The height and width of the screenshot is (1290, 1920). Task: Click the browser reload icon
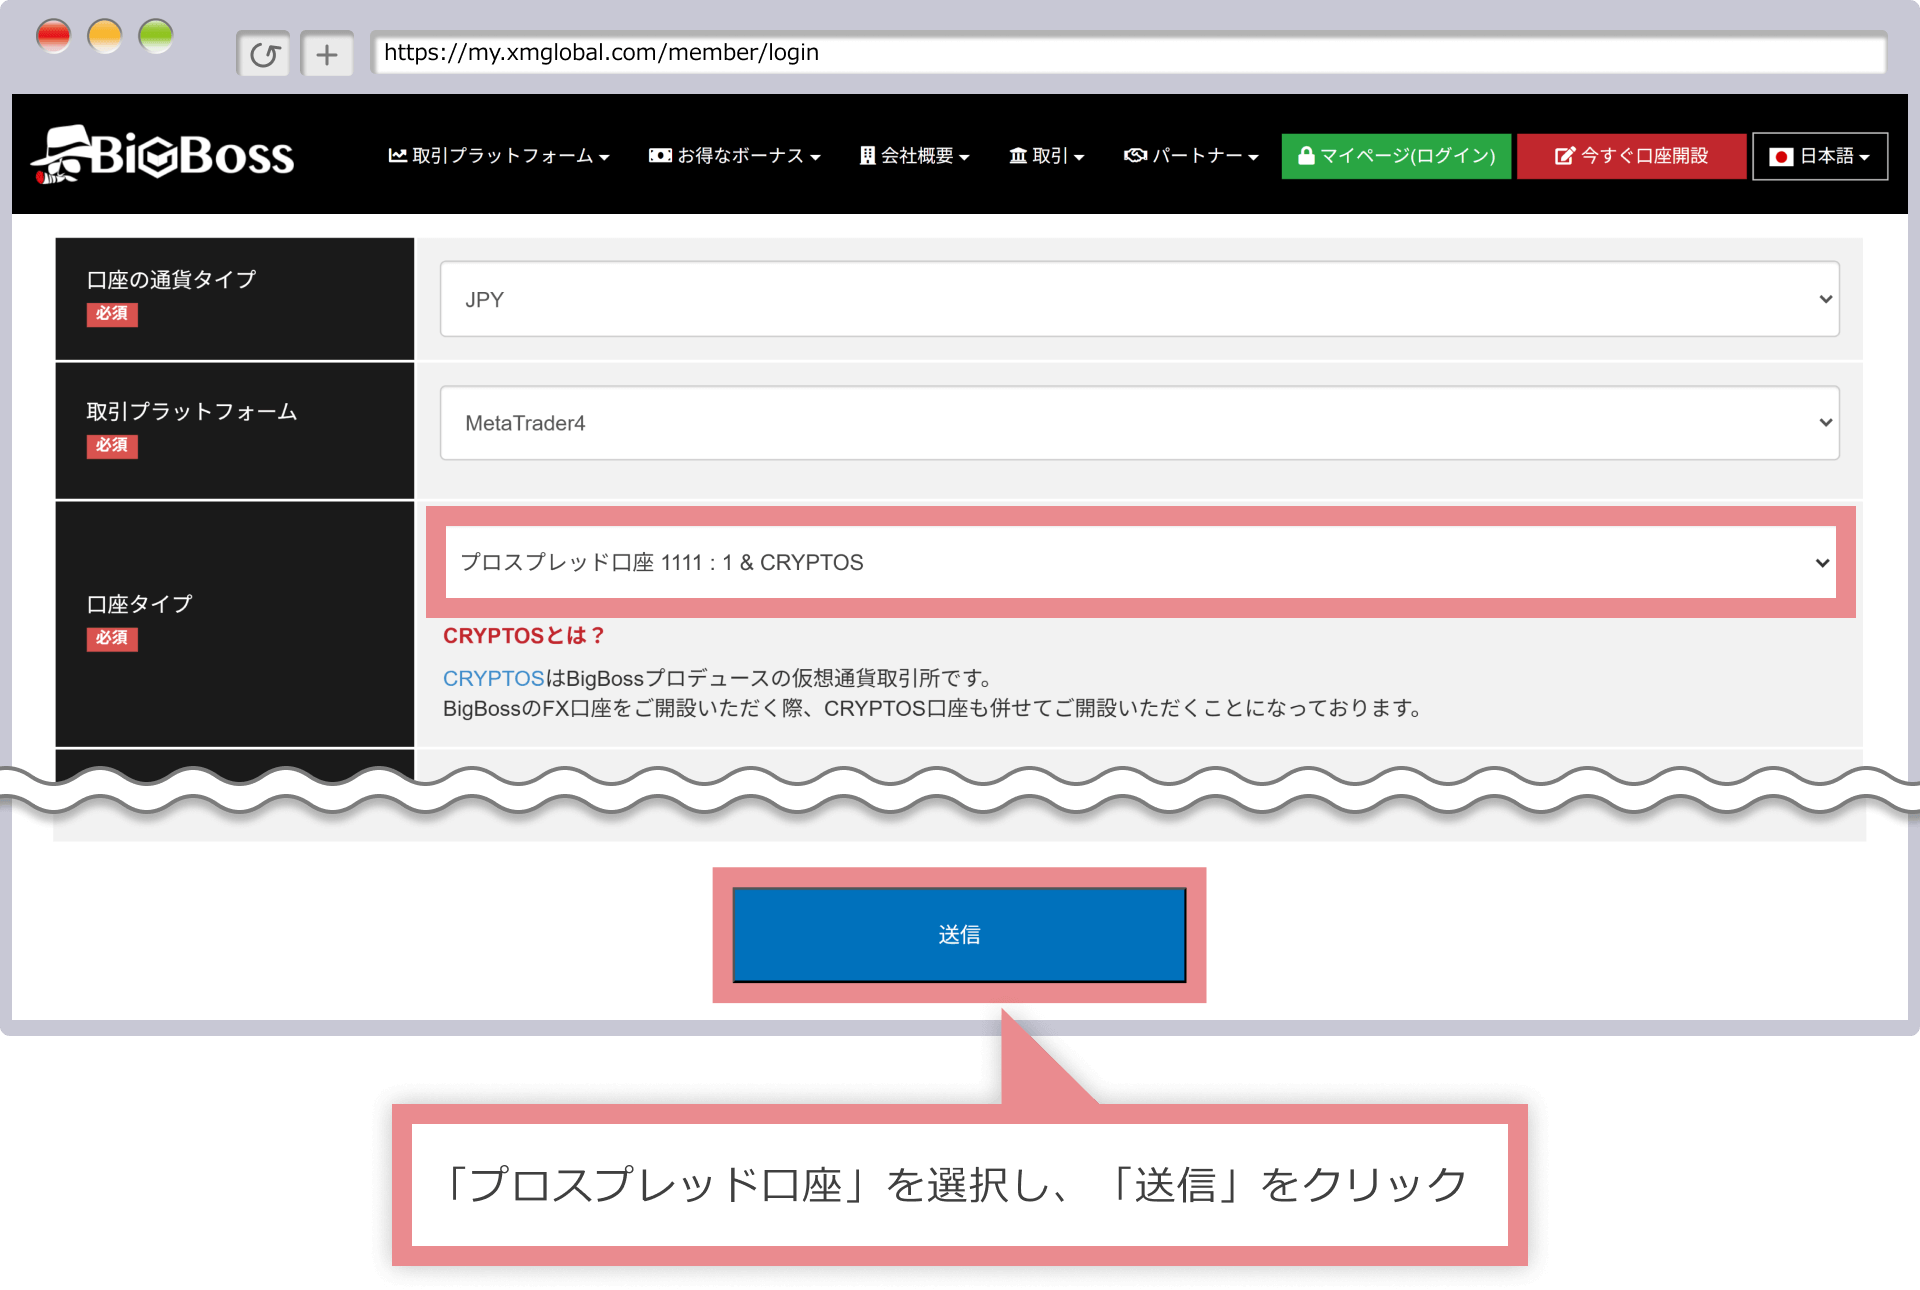pyautogui.click(x=264, y=54)
